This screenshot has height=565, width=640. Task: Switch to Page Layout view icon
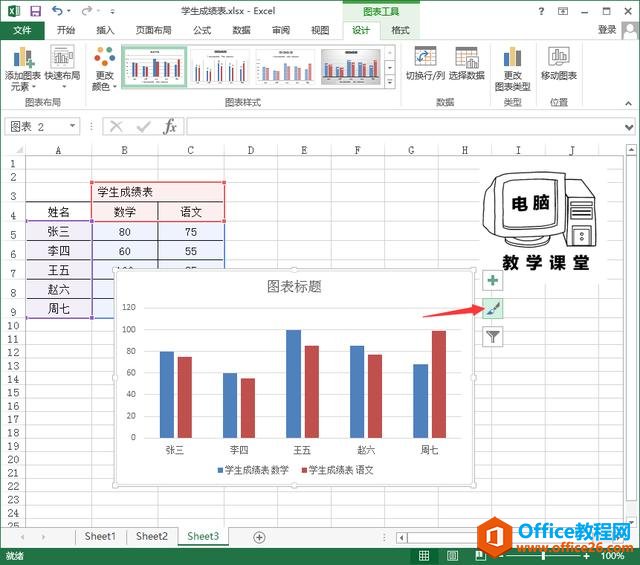pos(452,556)
